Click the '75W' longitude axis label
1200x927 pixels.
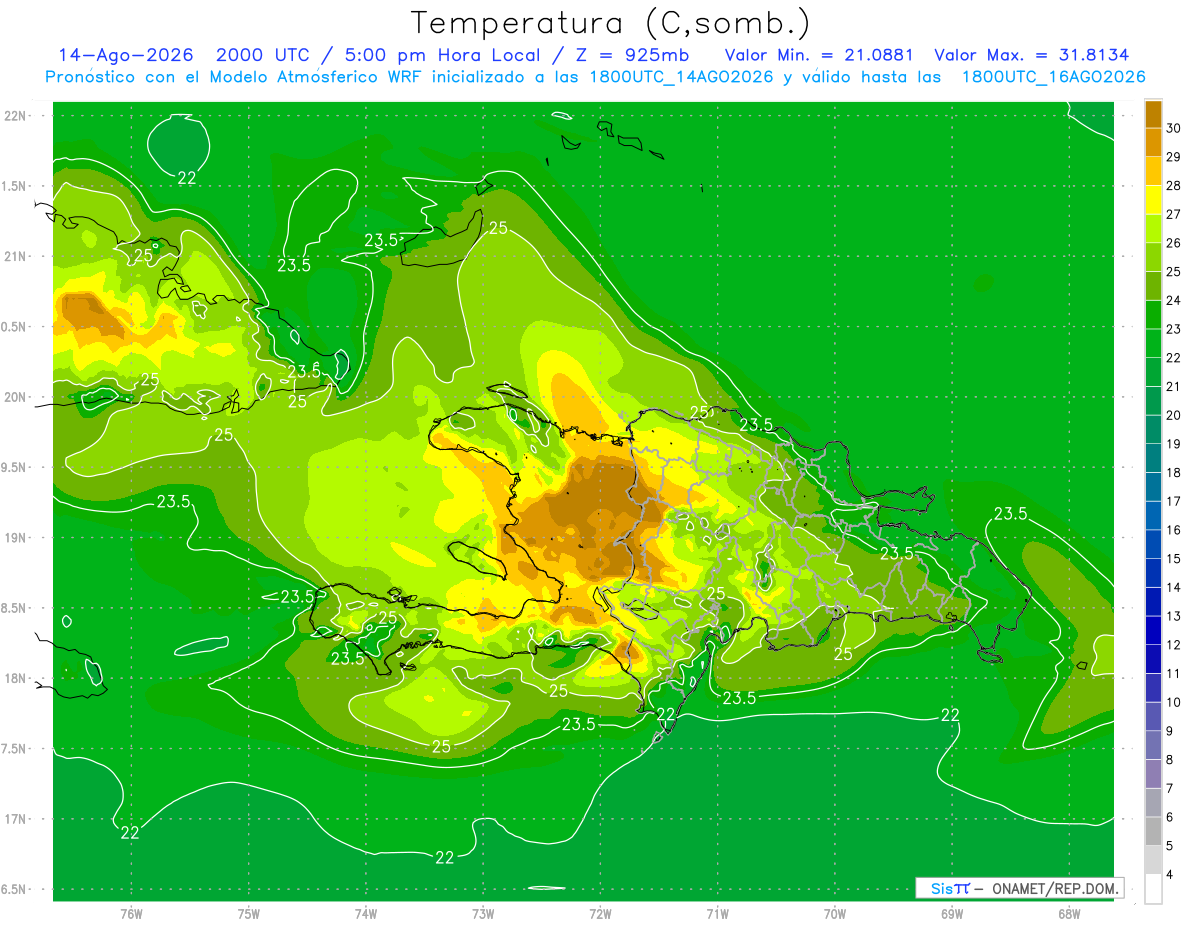coord(249,913)
